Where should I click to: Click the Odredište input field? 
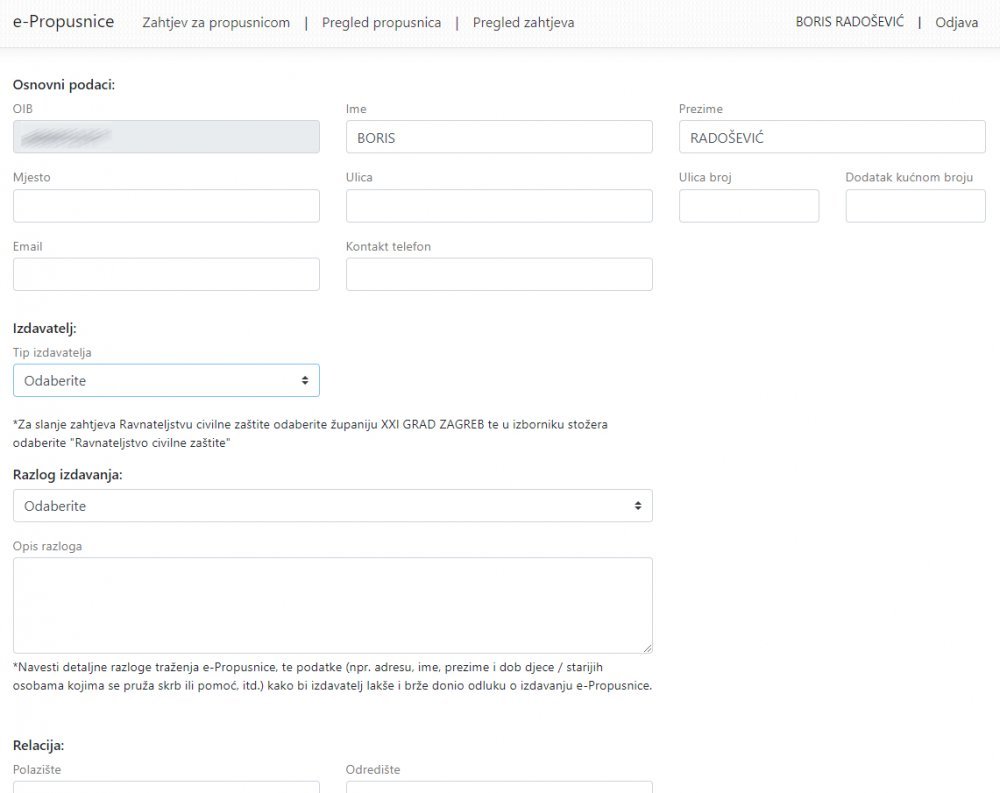[499, 787]
